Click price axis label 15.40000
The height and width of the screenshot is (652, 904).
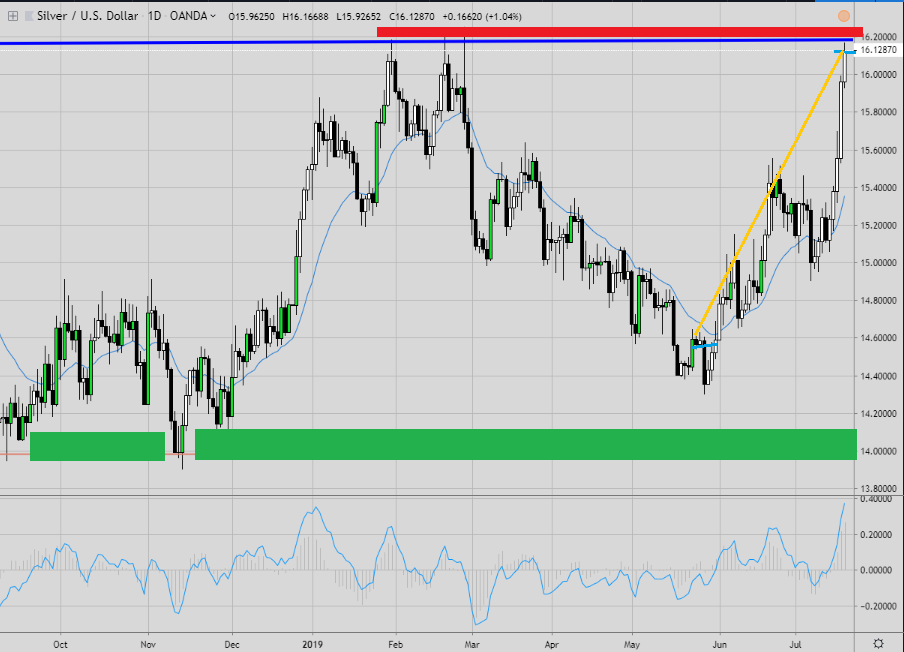tap(878, 187)
